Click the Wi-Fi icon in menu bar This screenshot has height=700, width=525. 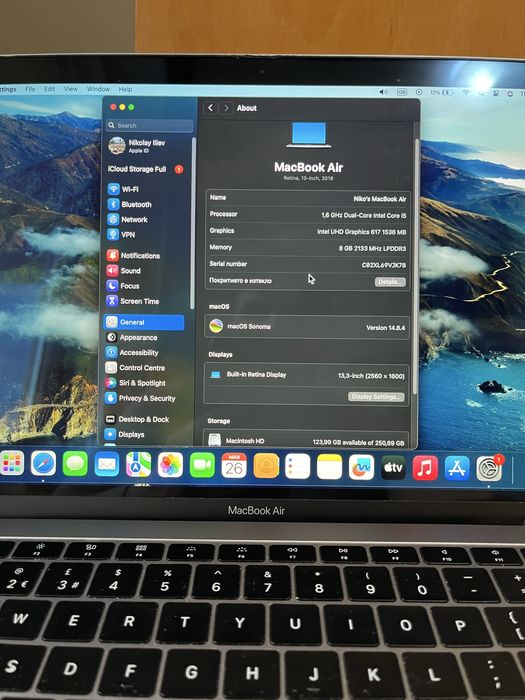[466, 92]
